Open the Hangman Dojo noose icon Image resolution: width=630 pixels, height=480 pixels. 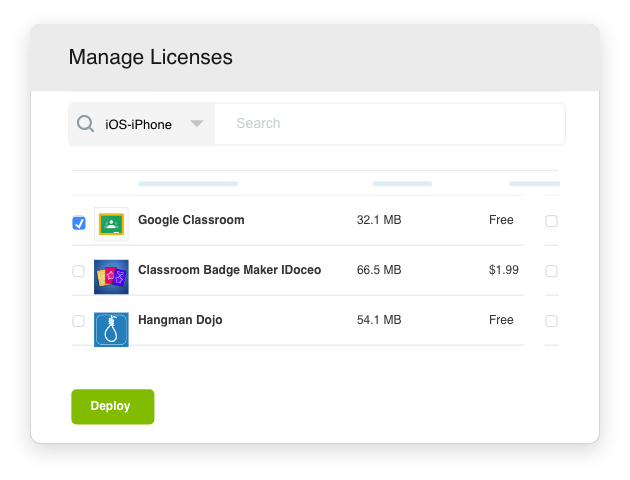point(111,329)
